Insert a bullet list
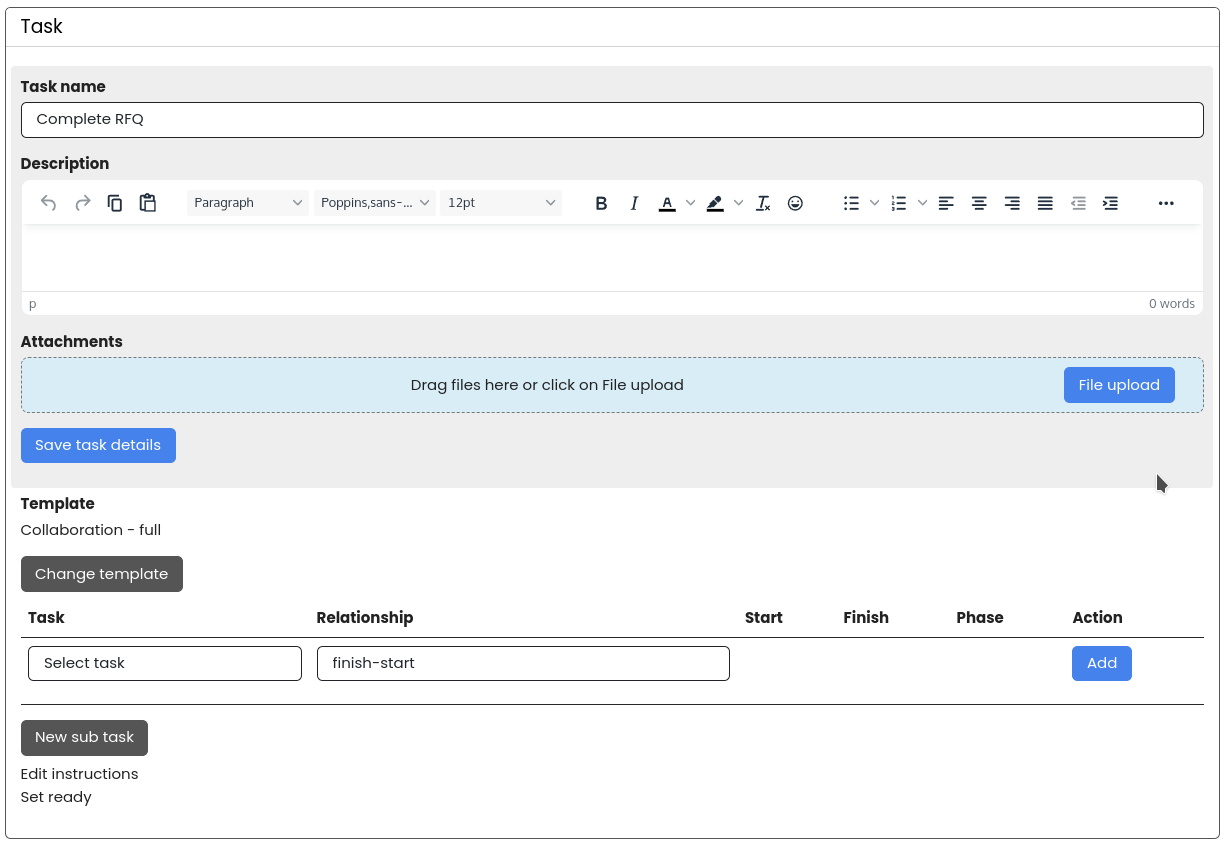This screenshot has height=846, width=1226. tap(851, 203)
